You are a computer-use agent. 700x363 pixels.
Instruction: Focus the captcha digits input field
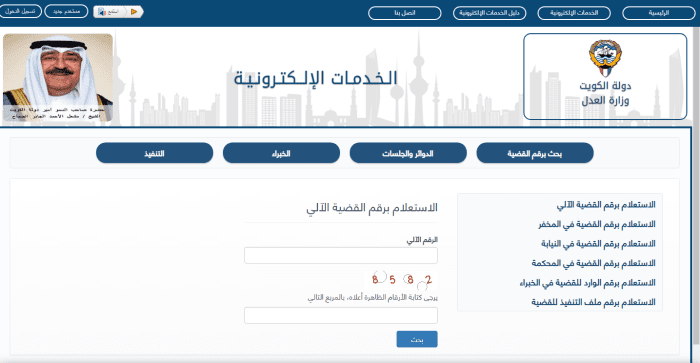coord(341,315)
